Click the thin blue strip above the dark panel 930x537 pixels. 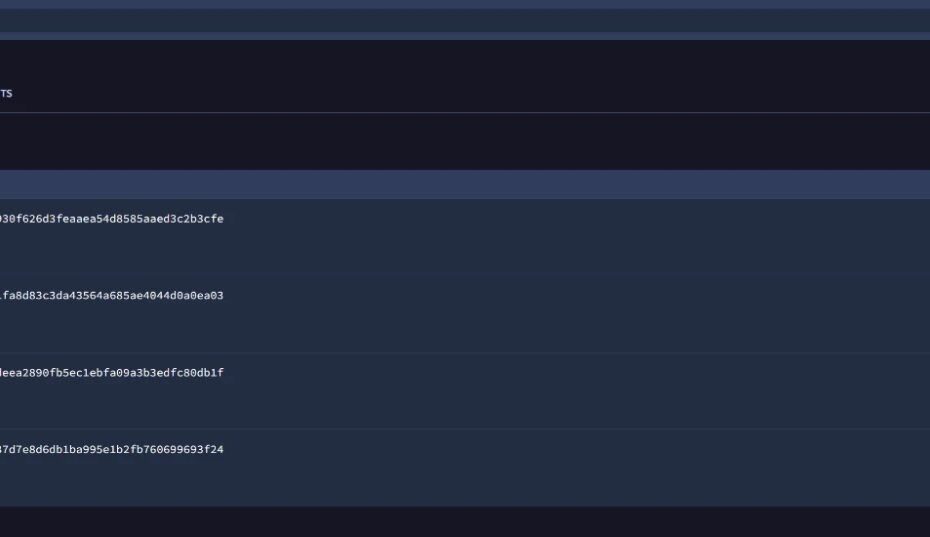pyautogui.click(x=465, y=36)
